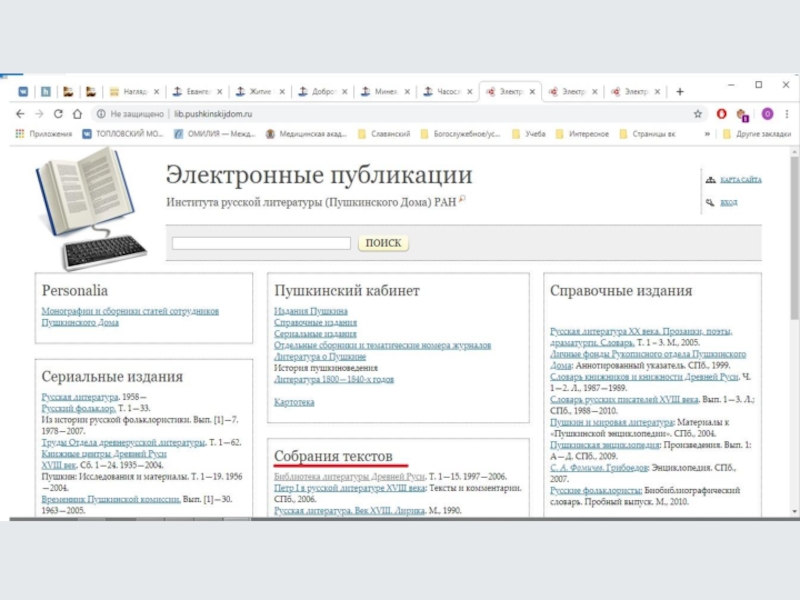Open the Картотека link
The width and height of the screenshot is (800, 600).
click(294, 402)
